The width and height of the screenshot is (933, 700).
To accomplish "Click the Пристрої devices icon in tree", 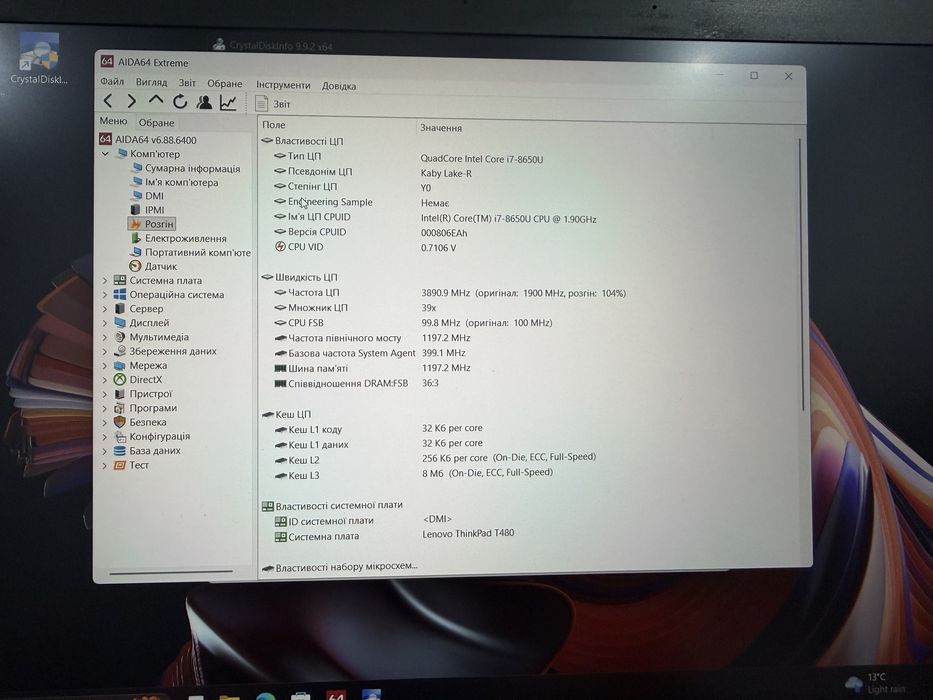I will point(120,394).
